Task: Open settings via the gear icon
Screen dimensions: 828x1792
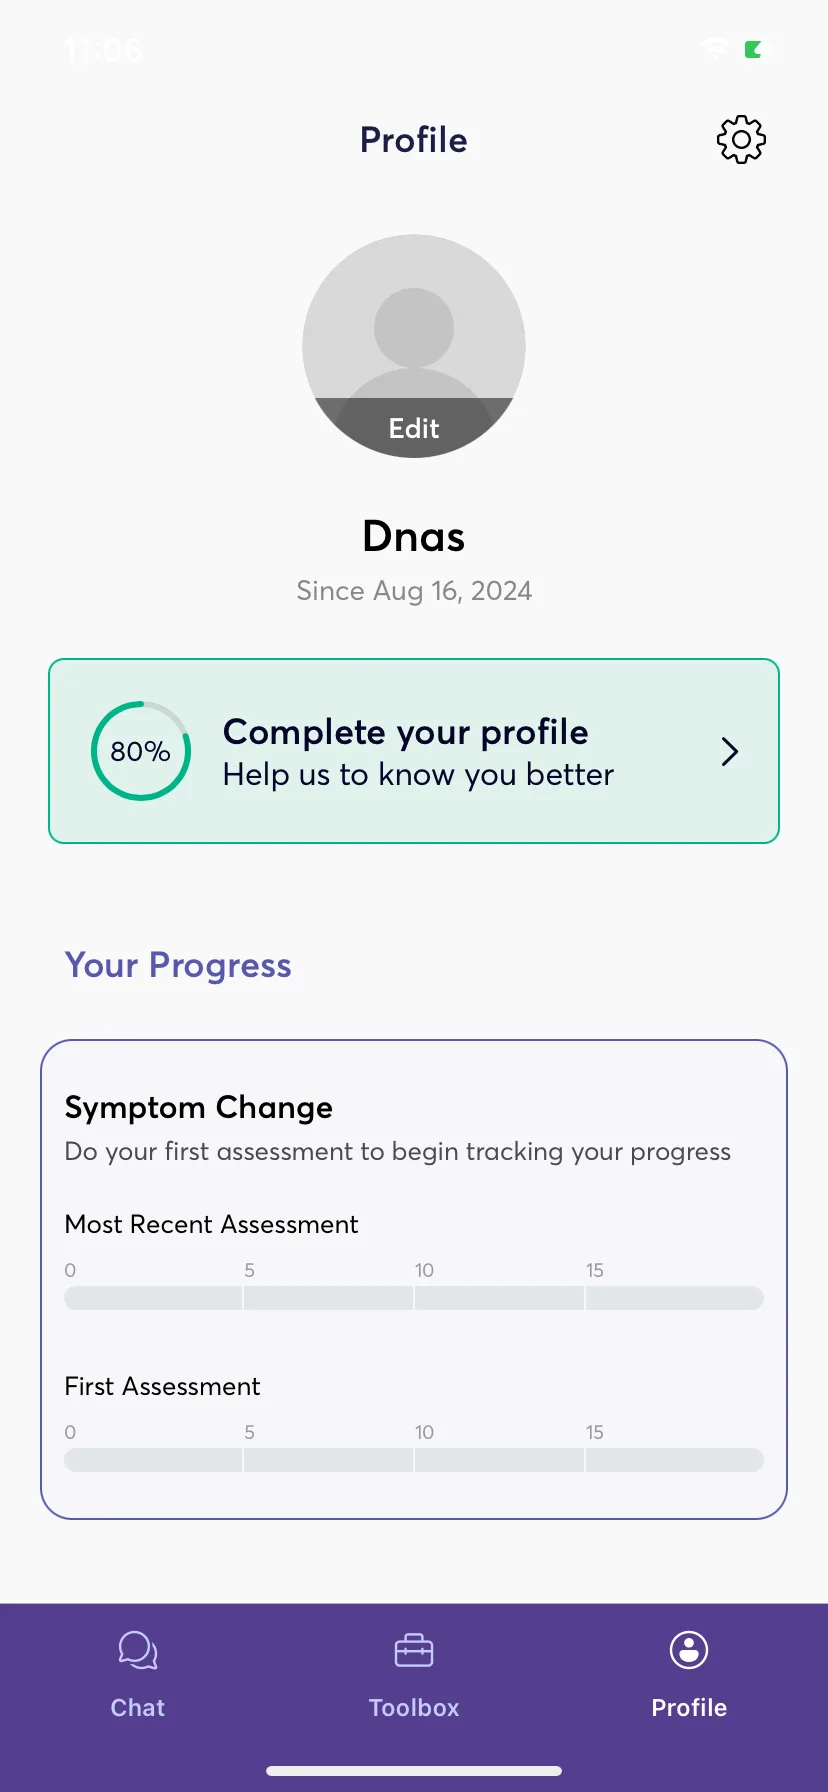Action: point(741,140)
